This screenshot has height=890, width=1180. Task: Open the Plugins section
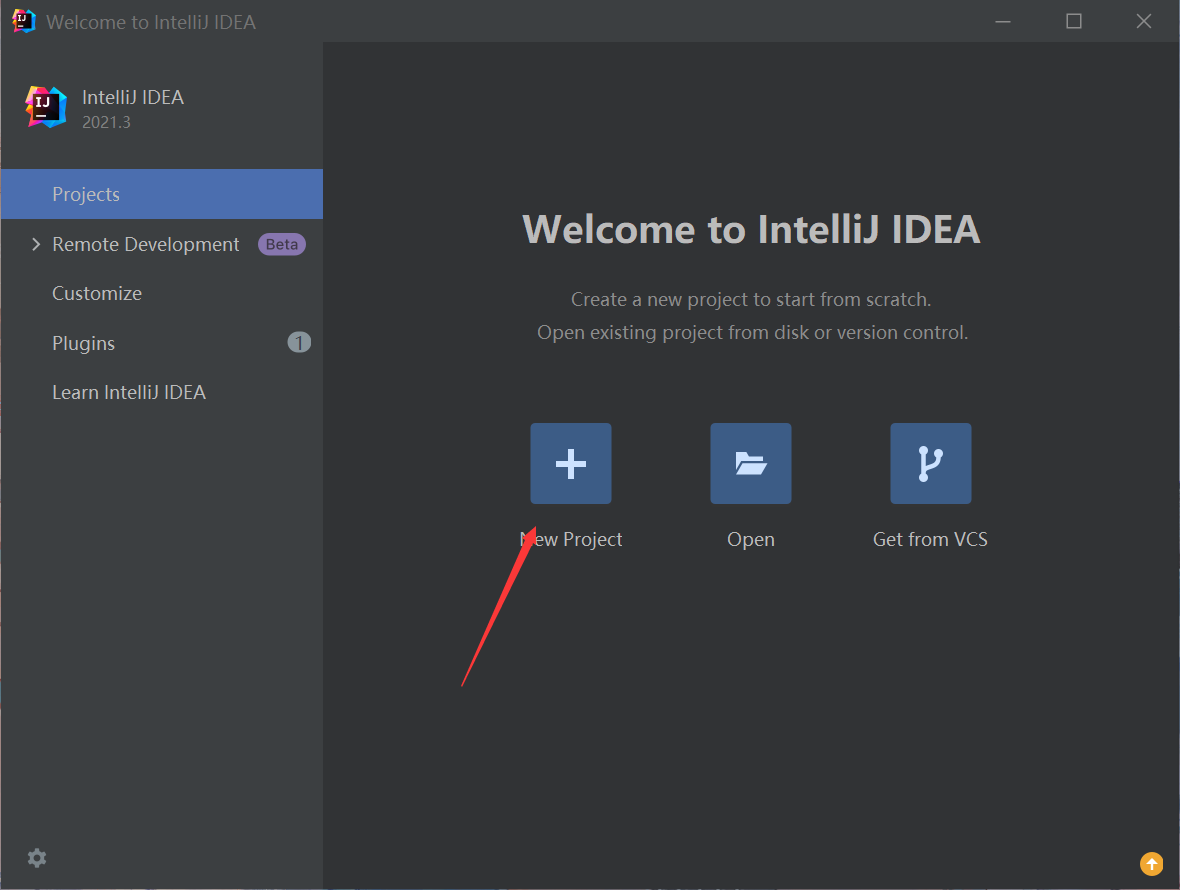[83, 343]
